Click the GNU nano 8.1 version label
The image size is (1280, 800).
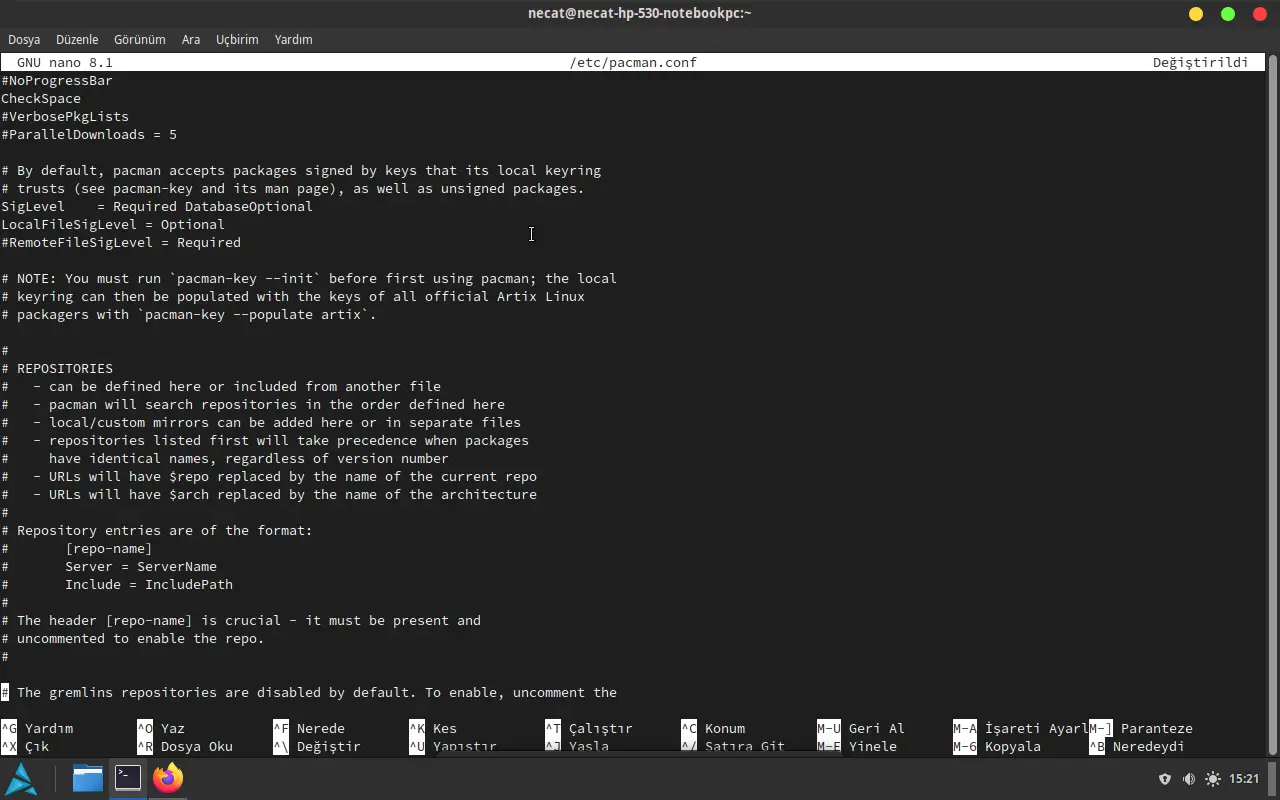coord(65,63)
